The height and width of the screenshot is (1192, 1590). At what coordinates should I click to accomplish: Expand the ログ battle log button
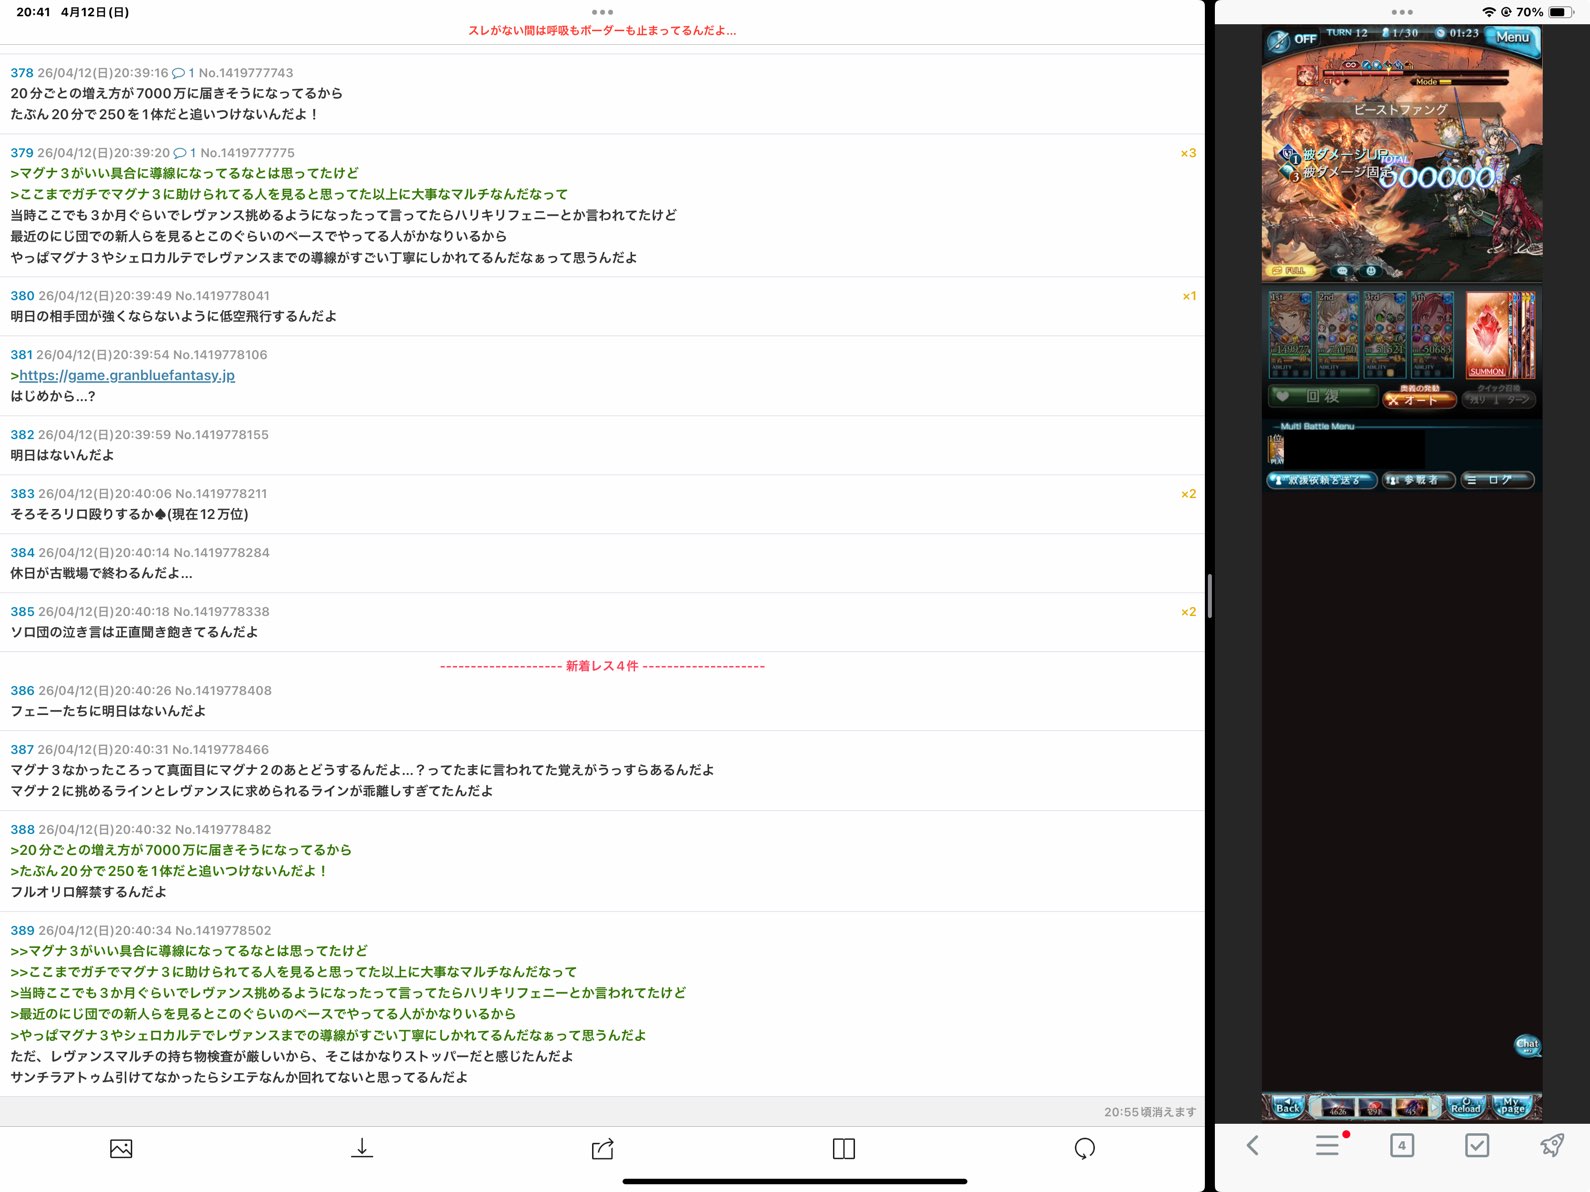click(1497, 480)
